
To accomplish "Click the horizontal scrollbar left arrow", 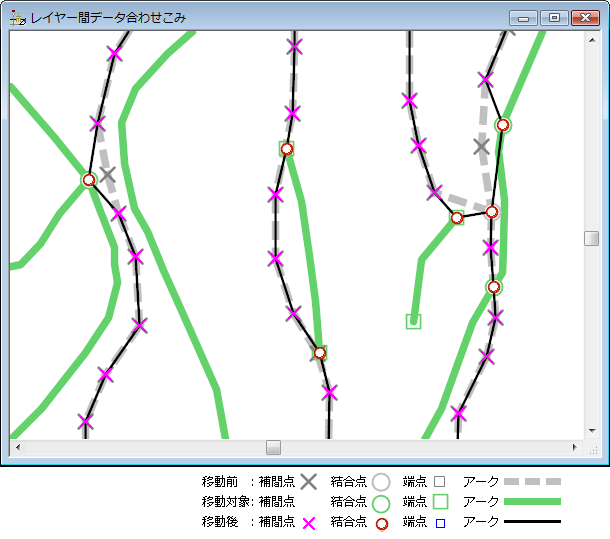I will pyautogui.click(x=18, y=448).
